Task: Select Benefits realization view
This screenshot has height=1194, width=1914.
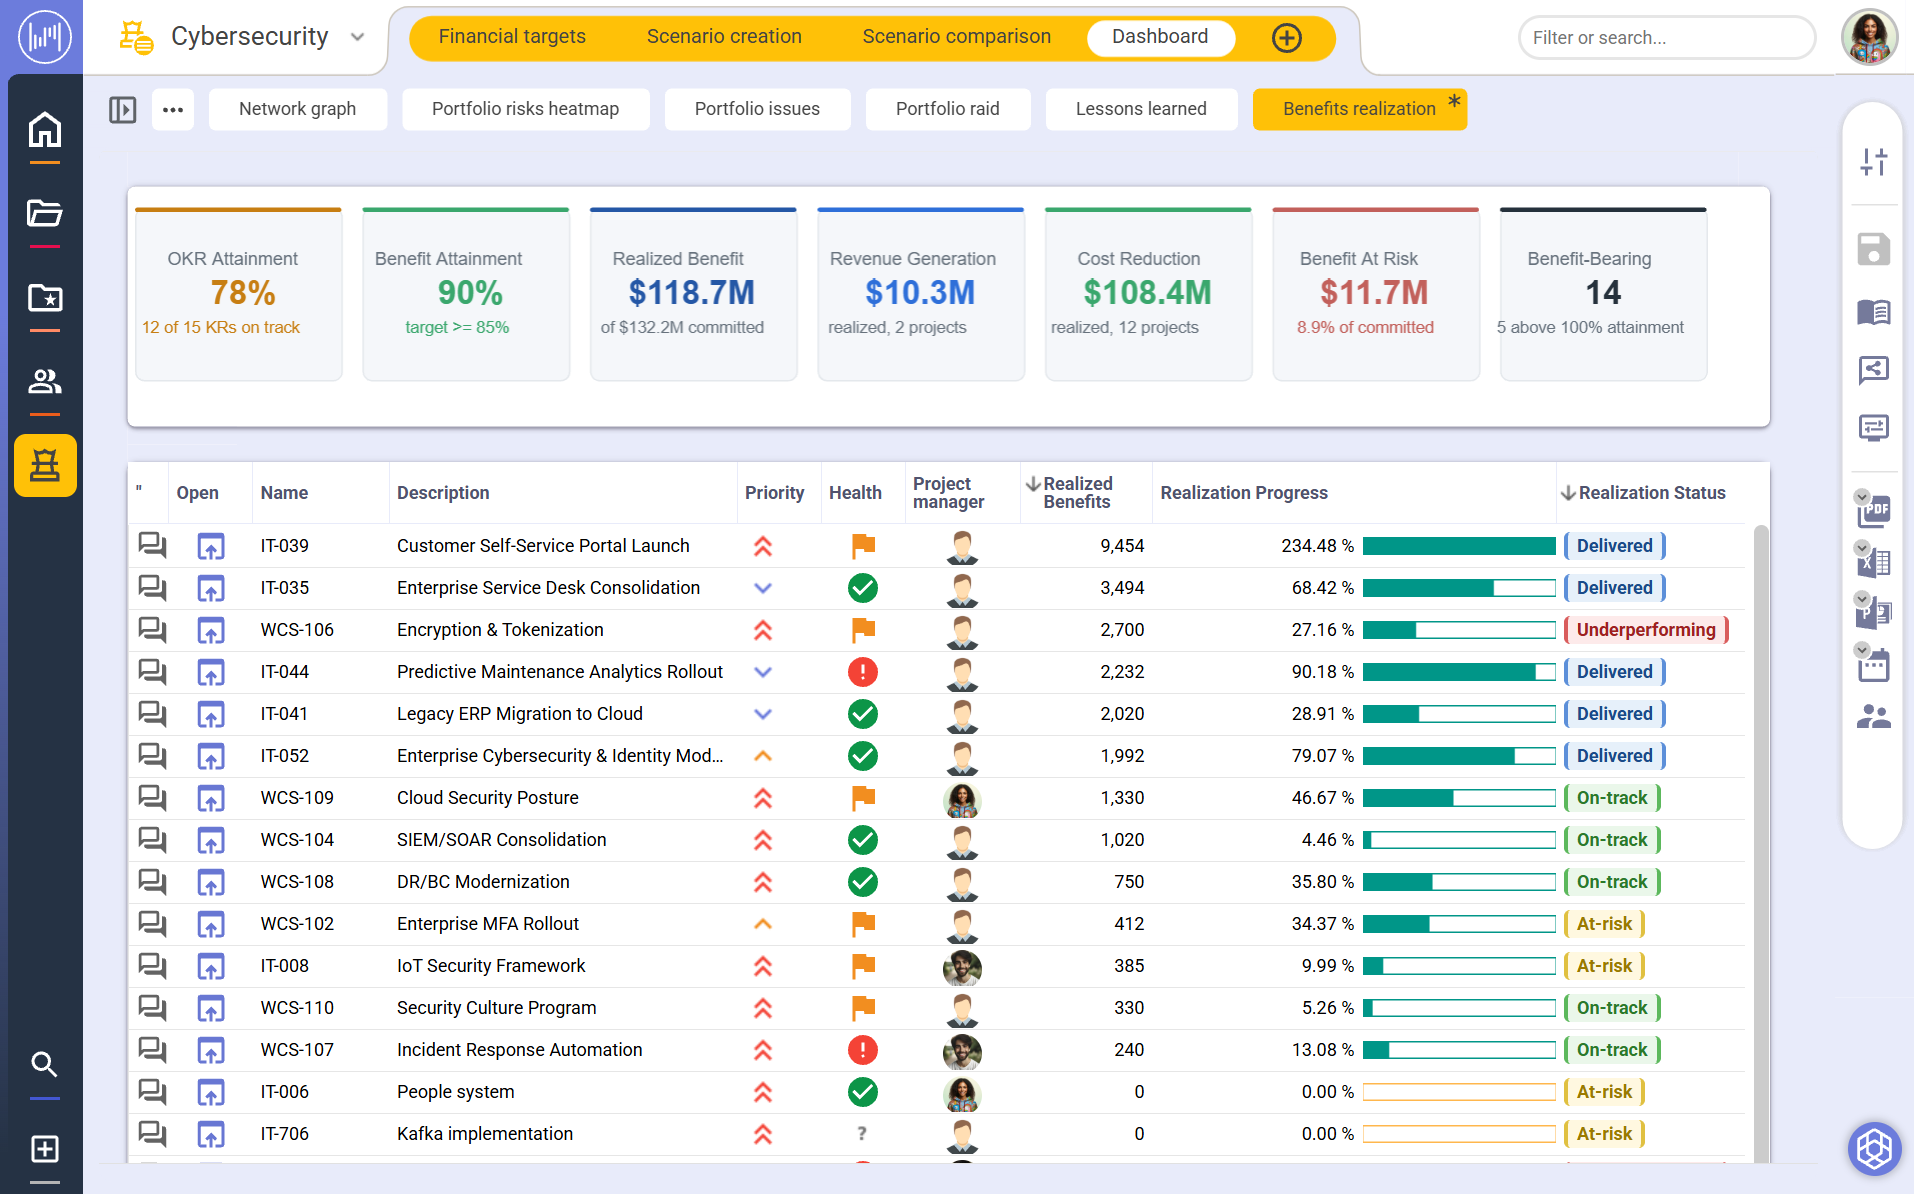Action: click(x=1359, y=109)
